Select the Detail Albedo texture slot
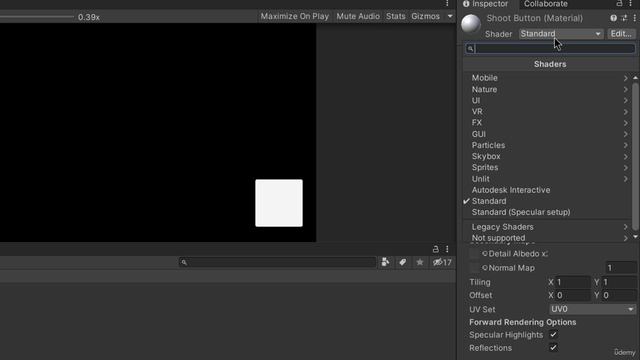The width and height of the screenshot is (640, 360). [474, 254]
